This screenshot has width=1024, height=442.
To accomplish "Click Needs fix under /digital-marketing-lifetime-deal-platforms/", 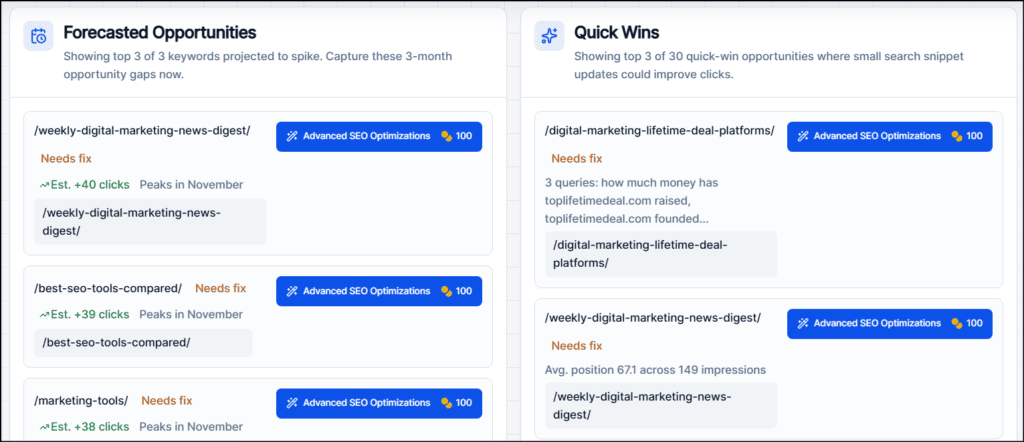I will [x=577, y=158].
